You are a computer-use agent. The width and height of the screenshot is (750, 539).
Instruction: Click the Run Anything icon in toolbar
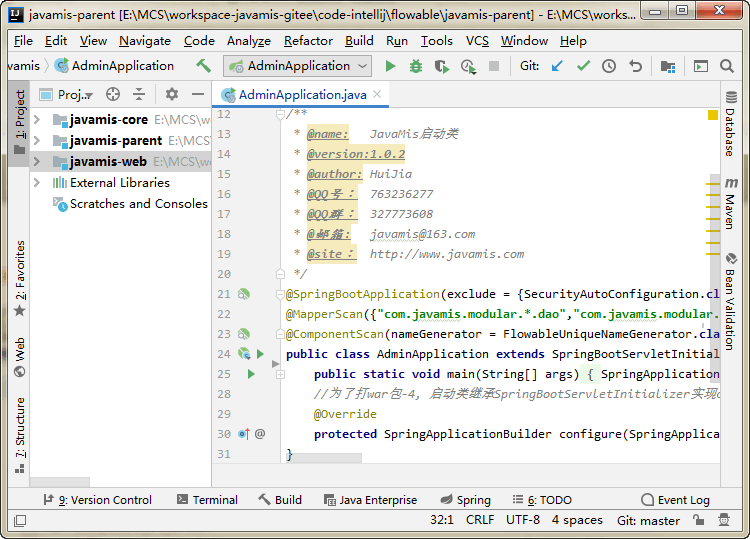[701, 66]
